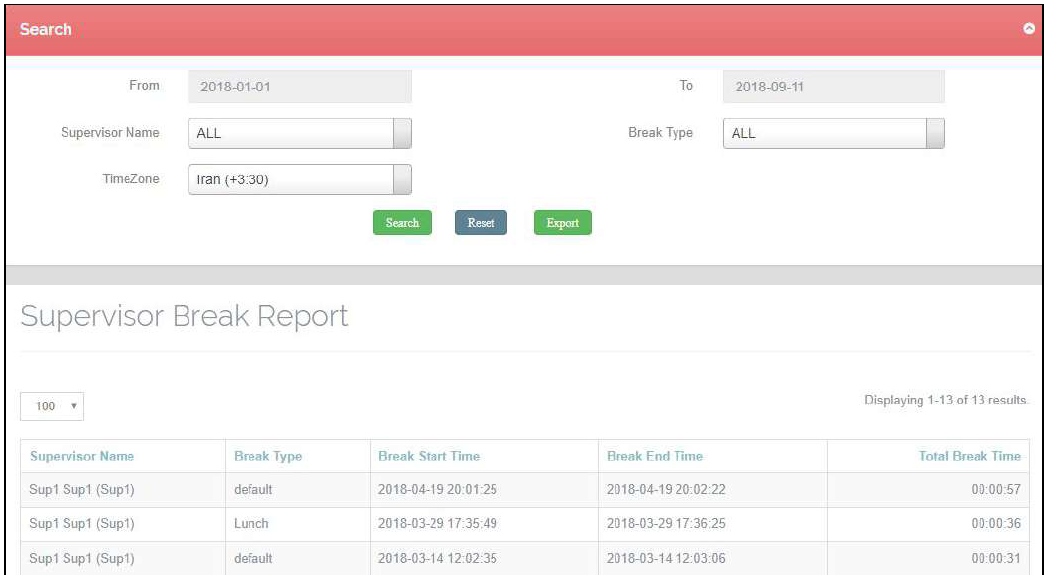Collapse the Search panel using the header chevron

1028,30
